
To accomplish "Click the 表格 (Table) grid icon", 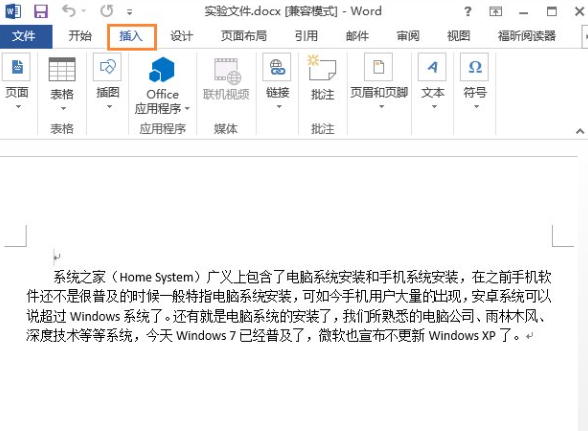I will click(x=62, y=69).
